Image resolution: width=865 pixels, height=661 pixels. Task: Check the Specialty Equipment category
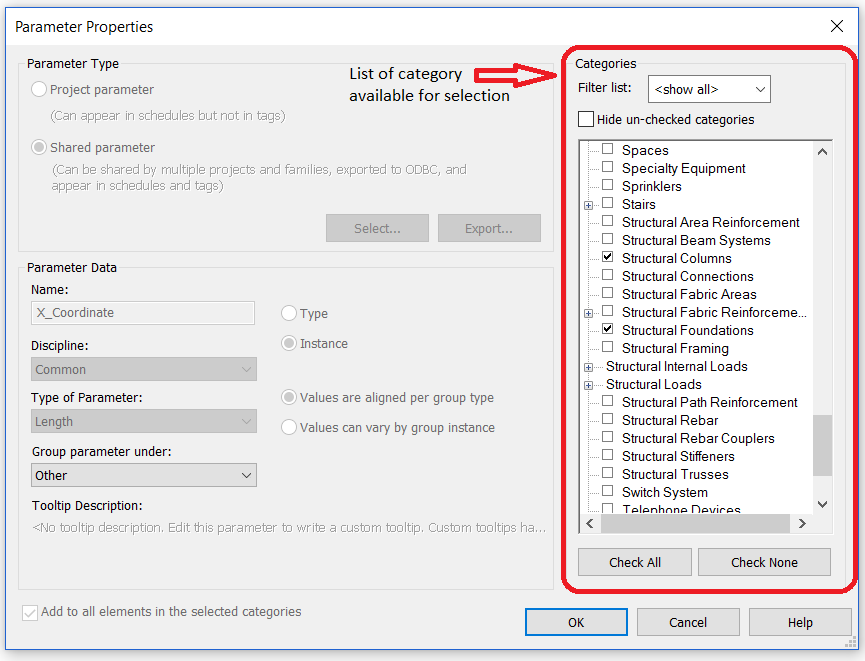(608, 168)
